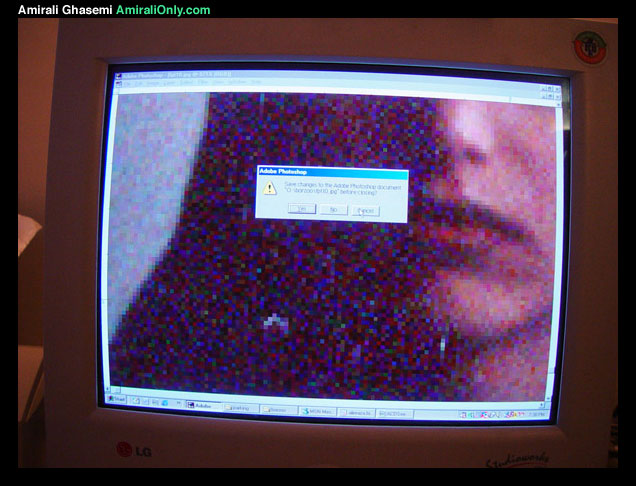The image size is (636, 486).
Task: Open the File menu
Action: tap(127, 84)
